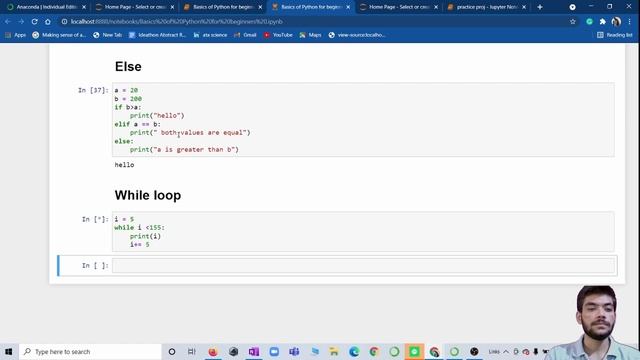
Task: Click into the empty notebook code cell
Action: tap(363, 266)
